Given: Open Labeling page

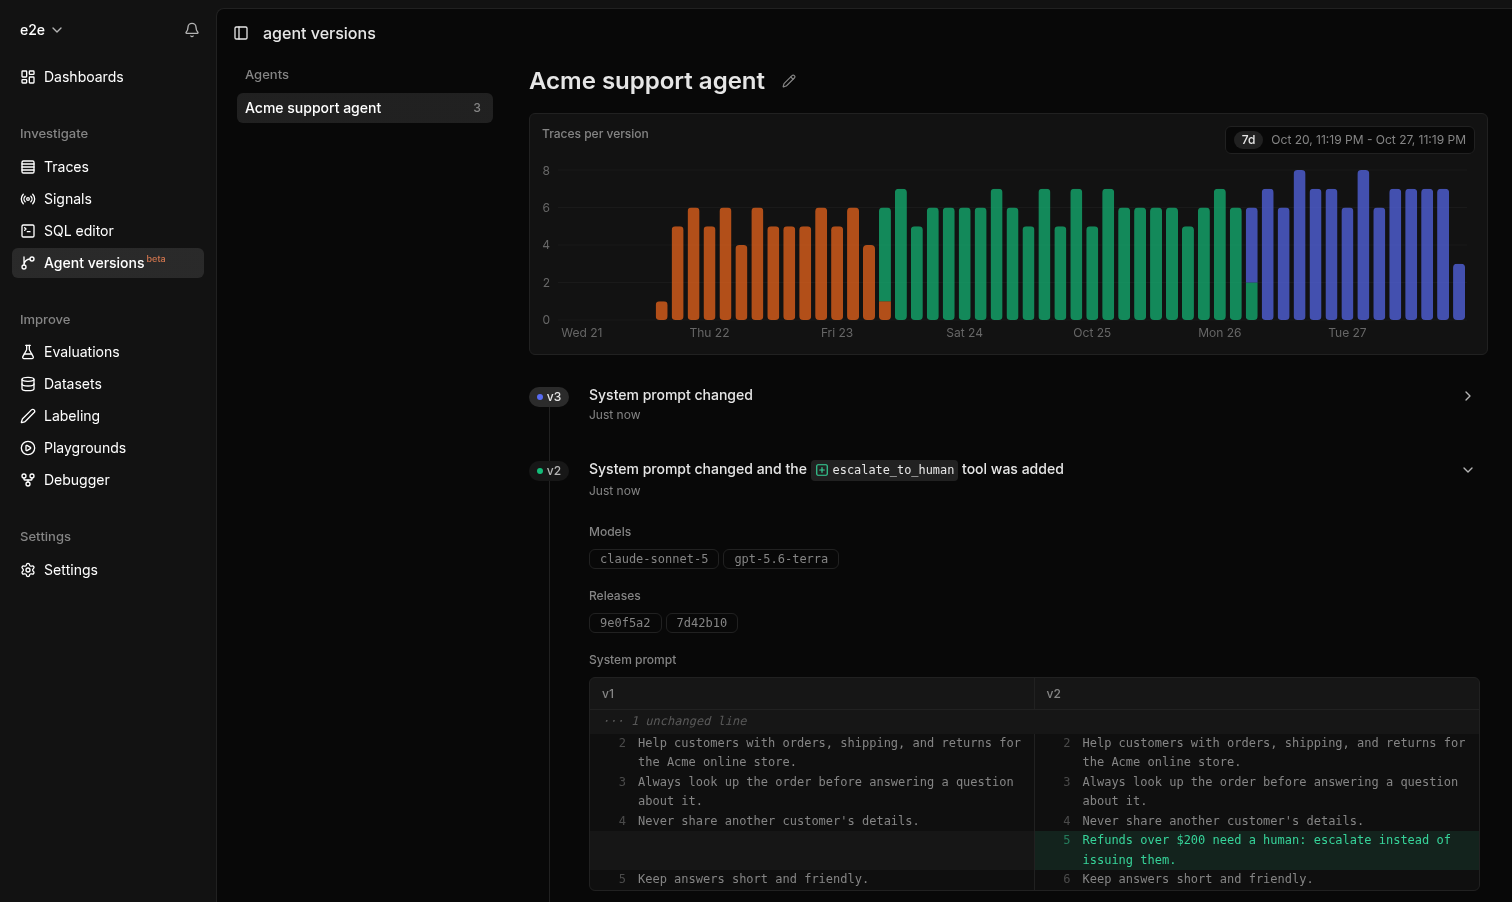Looking at the screenshot, I should (108, 416).
